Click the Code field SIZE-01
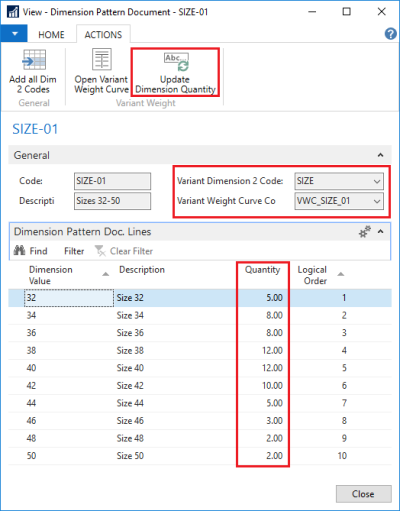Image resolution: width=400 pixels, height=511 pixels. click(112, 181)
